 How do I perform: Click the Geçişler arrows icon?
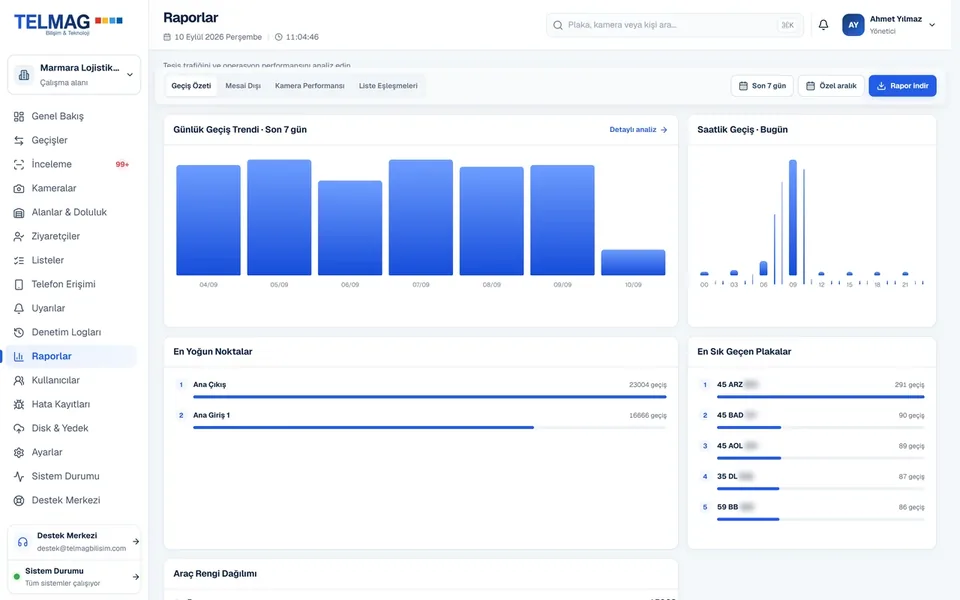pyautogui.click(x=19, y=140)
